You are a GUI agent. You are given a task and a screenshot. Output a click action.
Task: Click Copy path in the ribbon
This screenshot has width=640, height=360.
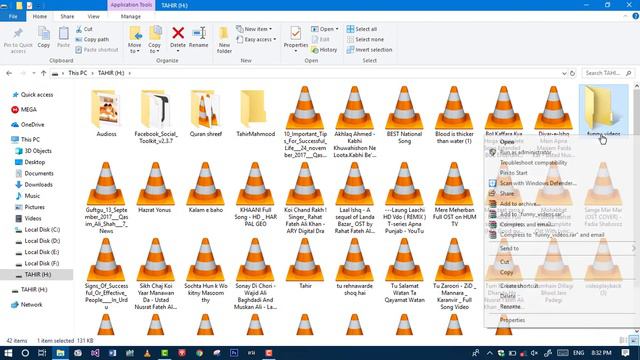coord(92,40)
